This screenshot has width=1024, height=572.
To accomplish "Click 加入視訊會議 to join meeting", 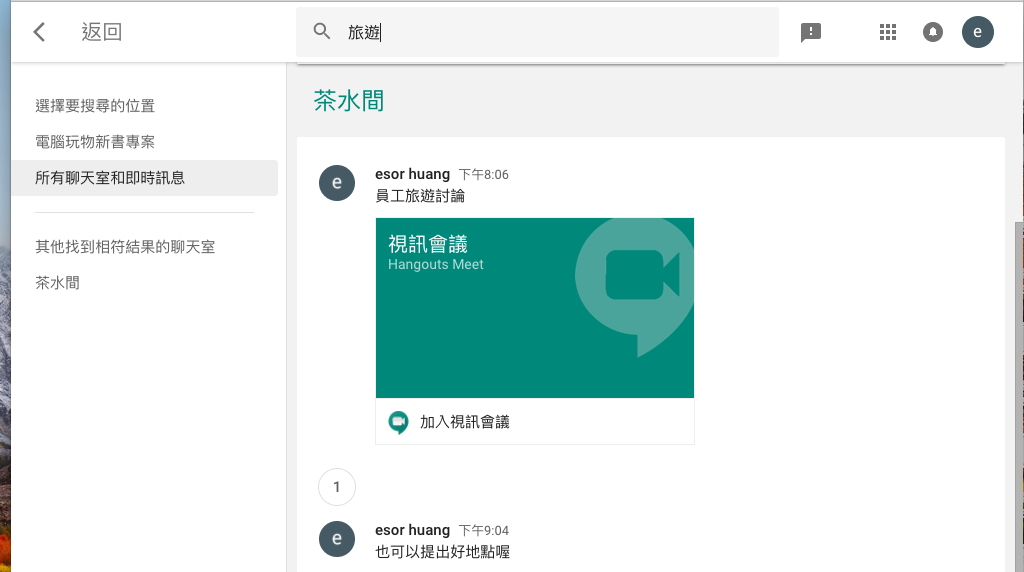I will (465, 422).
